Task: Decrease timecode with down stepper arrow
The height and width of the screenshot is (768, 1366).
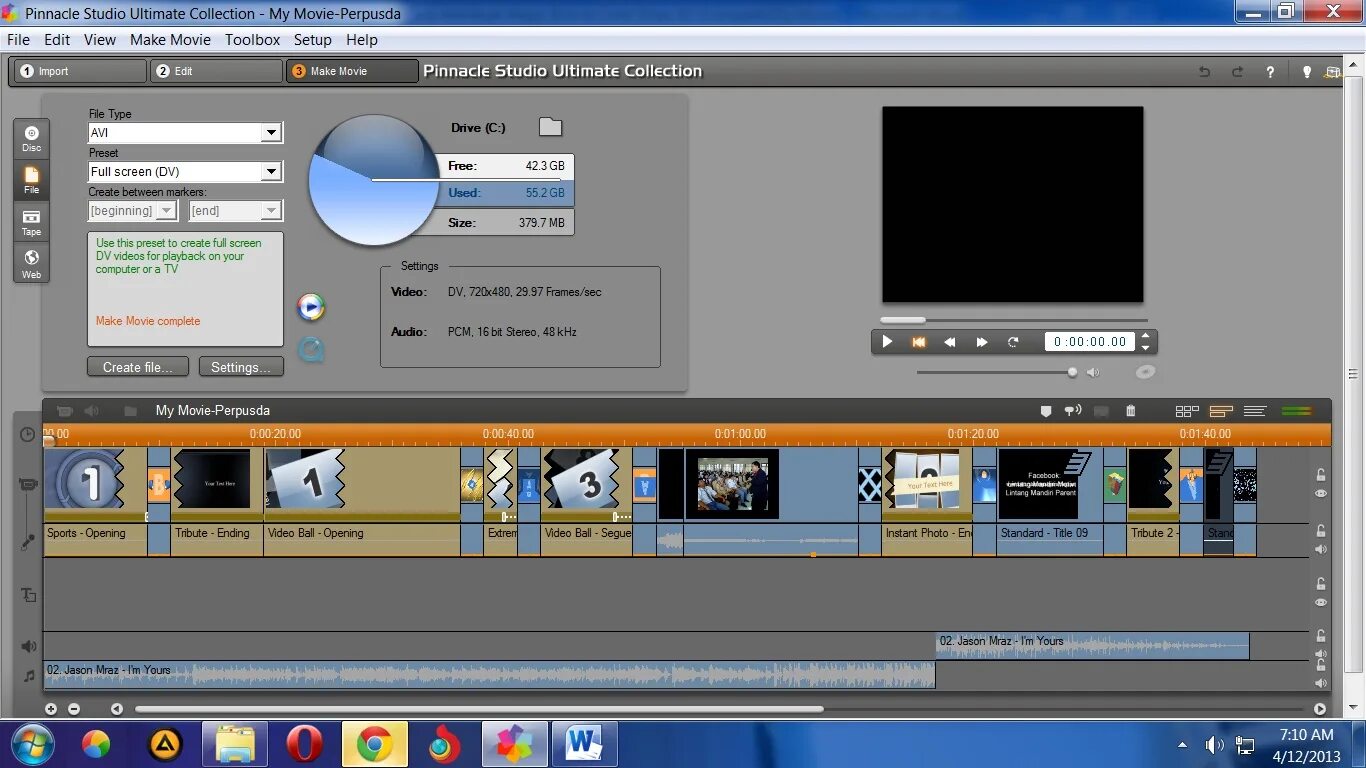Action: (x=1145, y=348)
